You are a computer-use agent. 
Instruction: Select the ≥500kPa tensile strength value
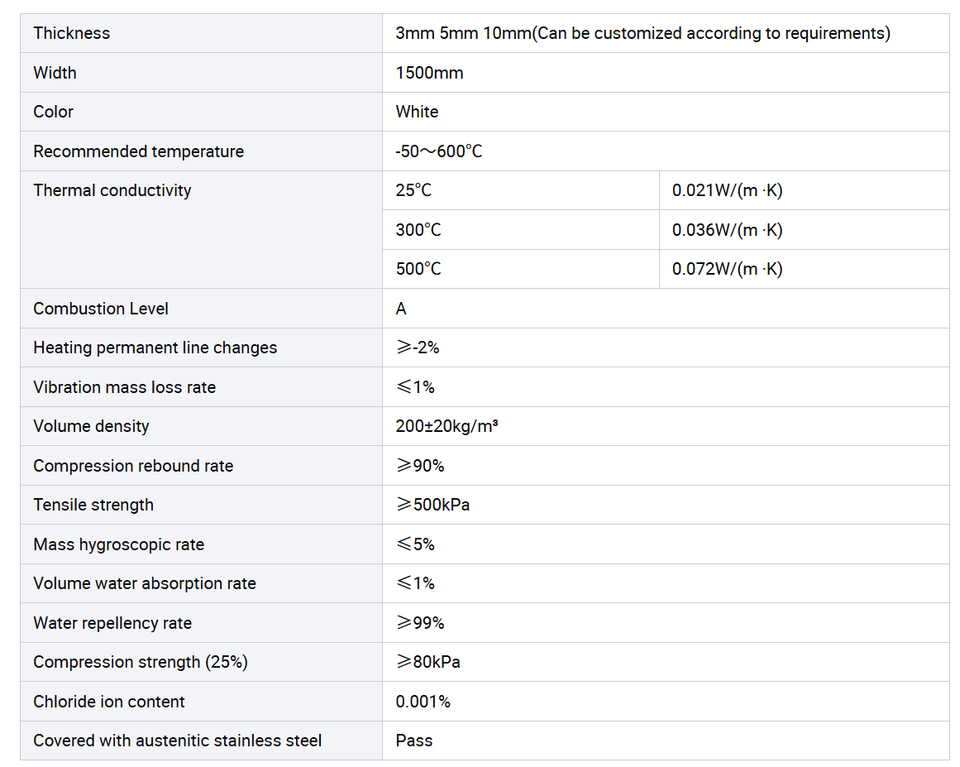pyautogui.click(x=433, y=505)
